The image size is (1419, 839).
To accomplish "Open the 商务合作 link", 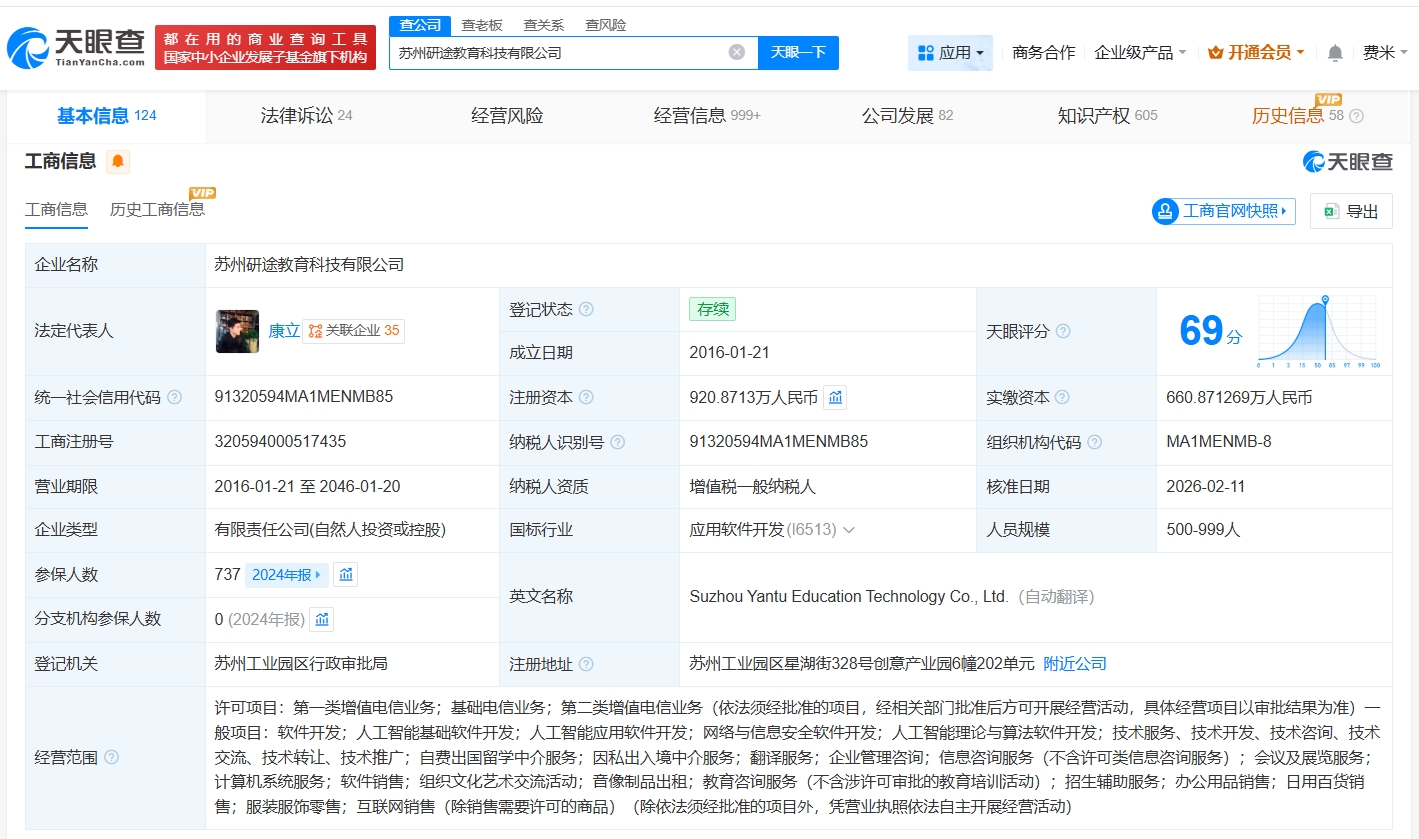I will [x=1044, y=52].
